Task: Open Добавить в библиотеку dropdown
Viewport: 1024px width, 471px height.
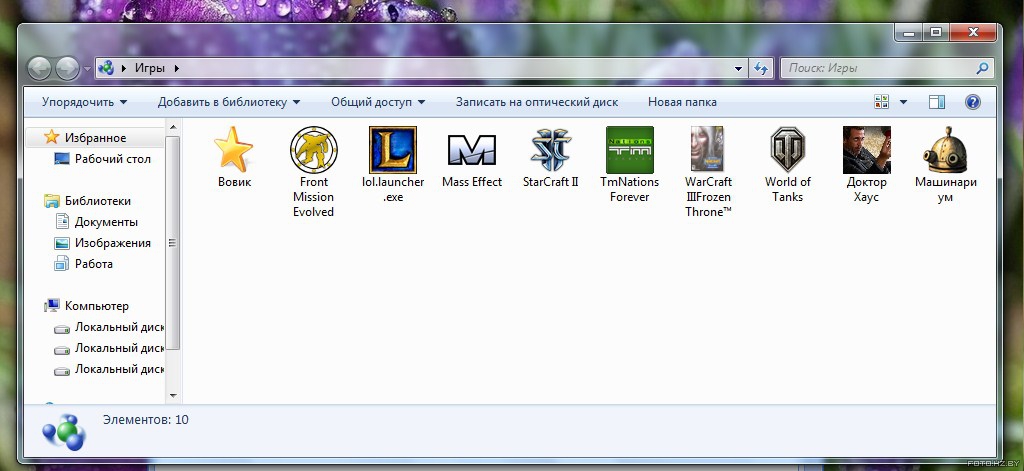Action: click(x=229, y=102)
